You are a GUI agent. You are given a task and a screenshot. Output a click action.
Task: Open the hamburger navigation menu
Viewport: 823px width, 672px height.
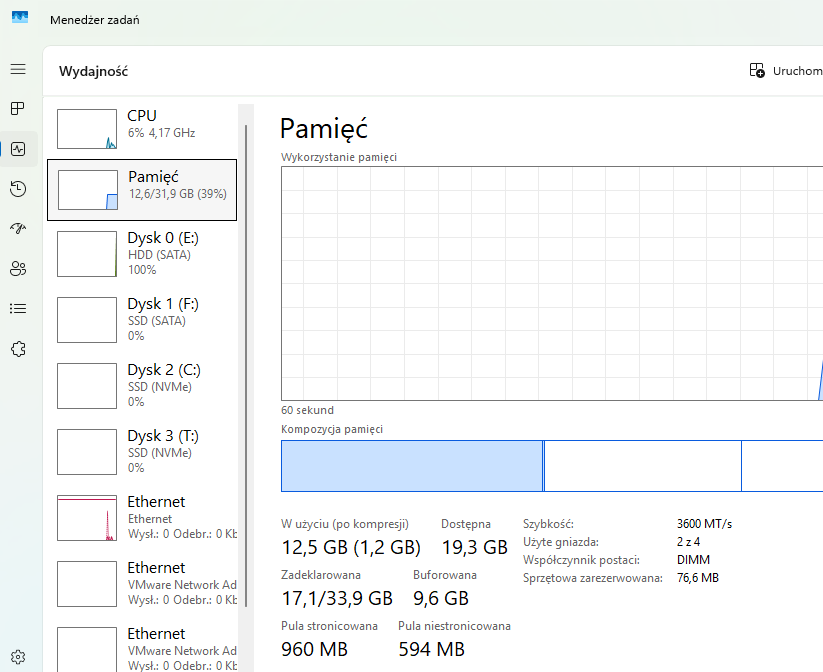pos(18,69)
